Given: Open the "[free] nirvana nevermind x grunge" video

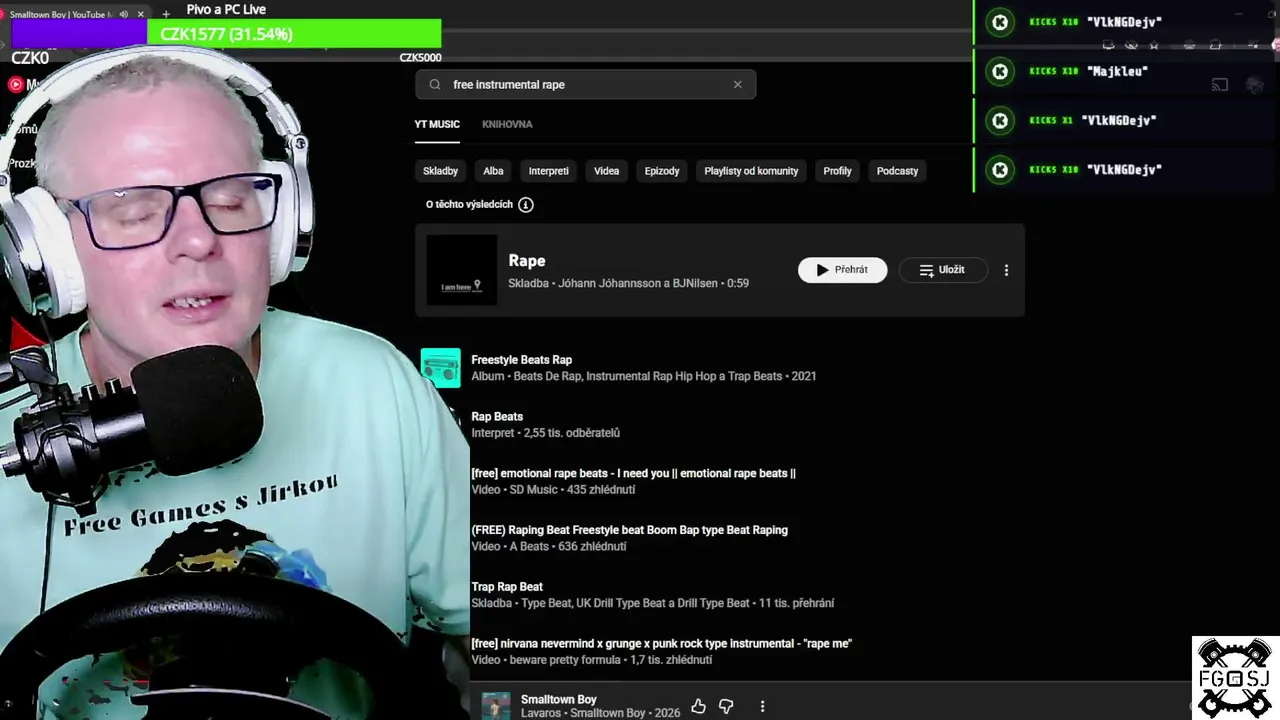Looking at the screenshot, I should tap(661, 644).
